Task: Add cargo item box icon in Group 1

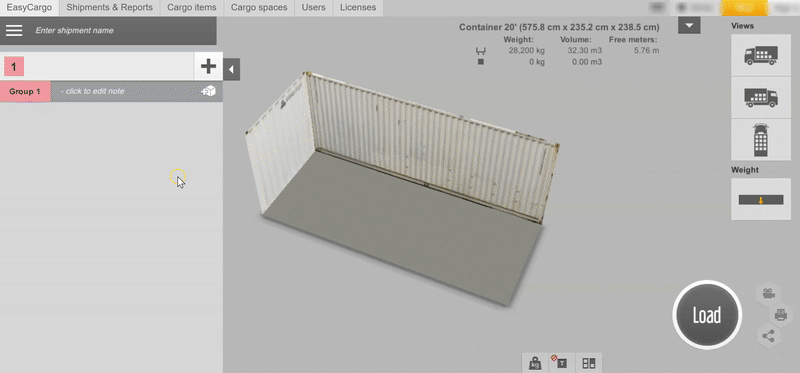Action: click(208, 91)
